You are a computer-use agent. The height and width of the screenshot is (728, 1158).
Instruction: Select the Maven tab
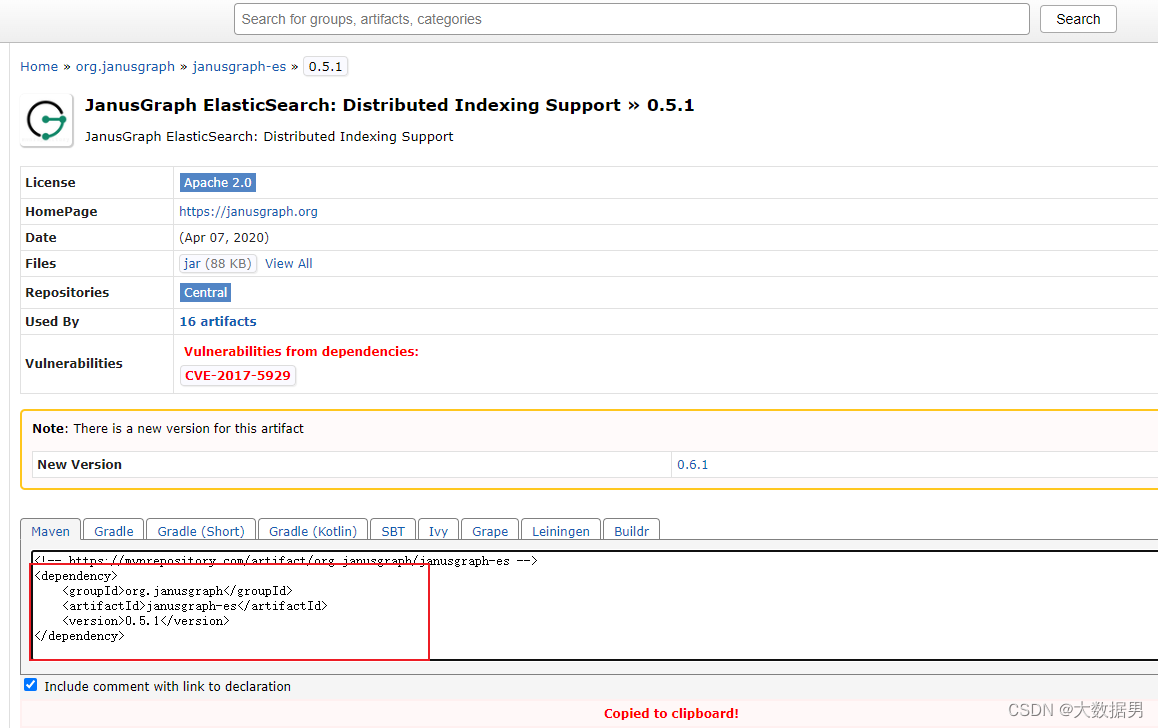pos(50,531)
